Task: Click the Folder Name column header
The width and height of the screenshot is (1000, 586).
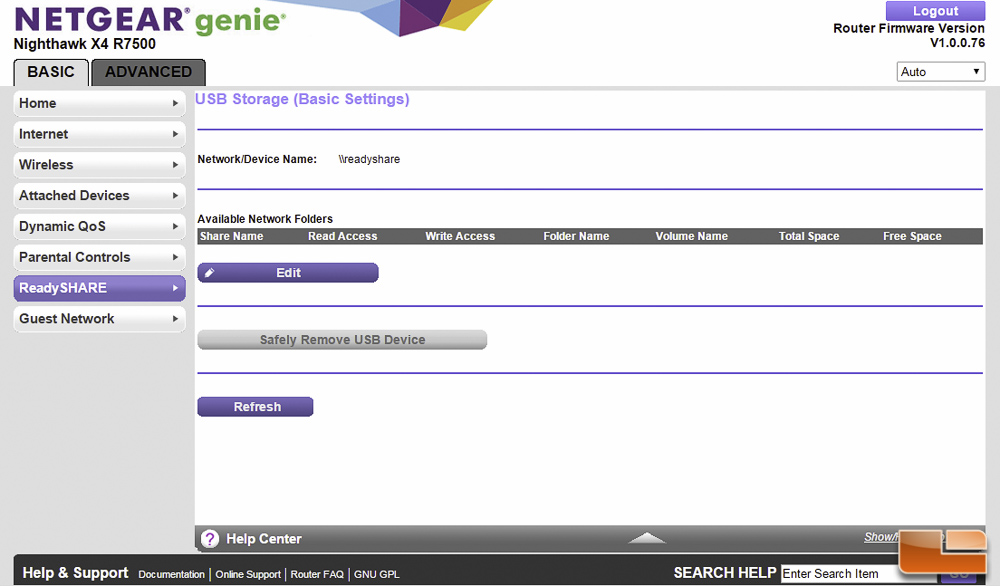Action: pyautogui.click(x=576, y=237)
